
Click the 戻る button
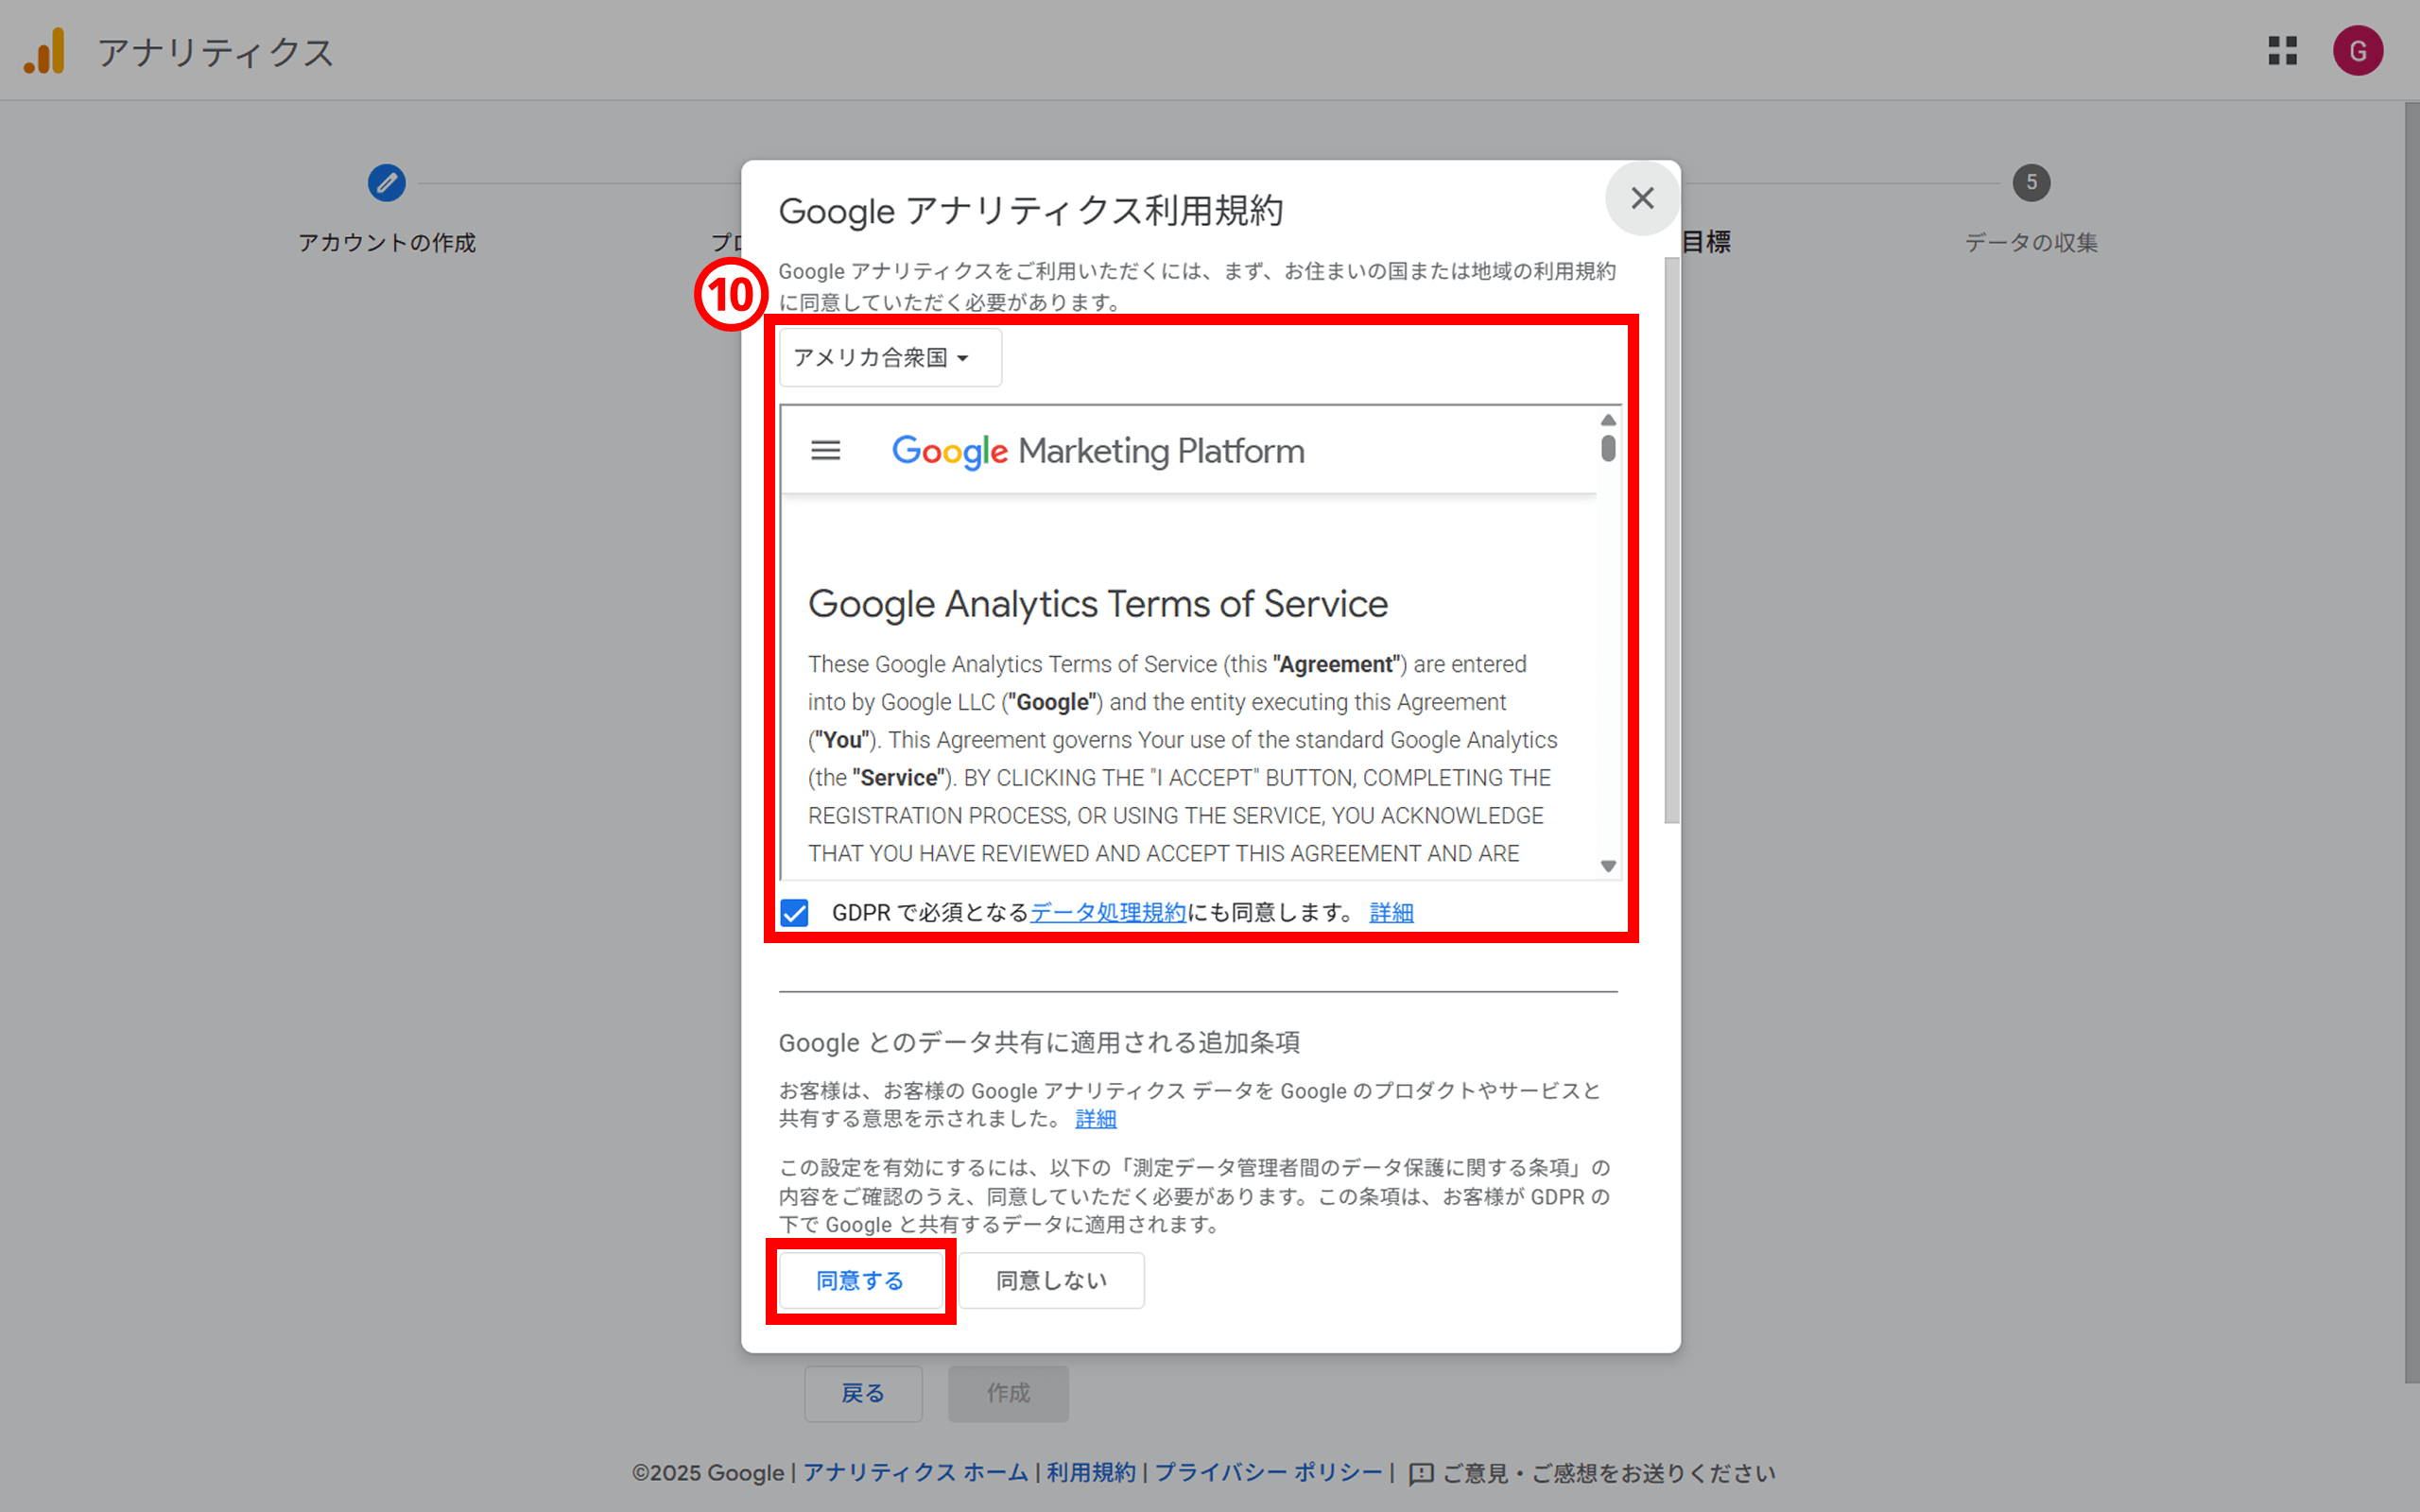click(x=862, y=1393)
